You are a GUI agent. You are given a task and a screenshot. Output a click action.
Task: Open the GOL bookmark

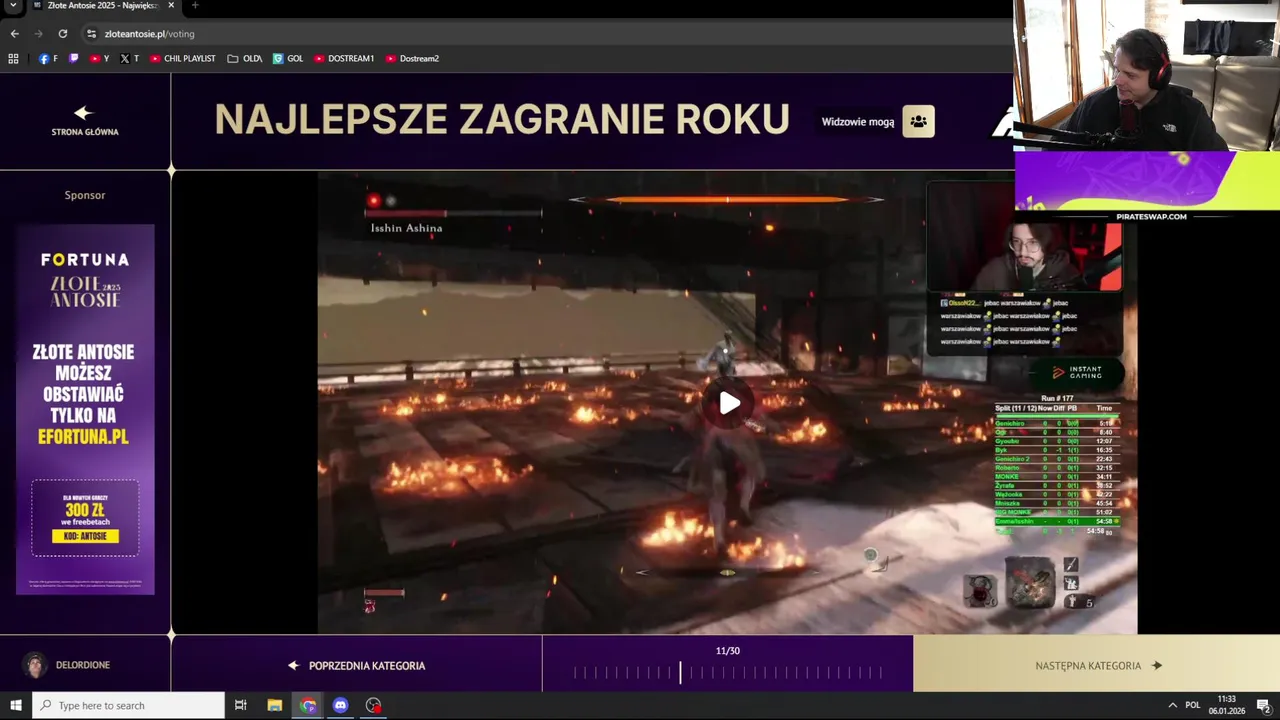288,58
